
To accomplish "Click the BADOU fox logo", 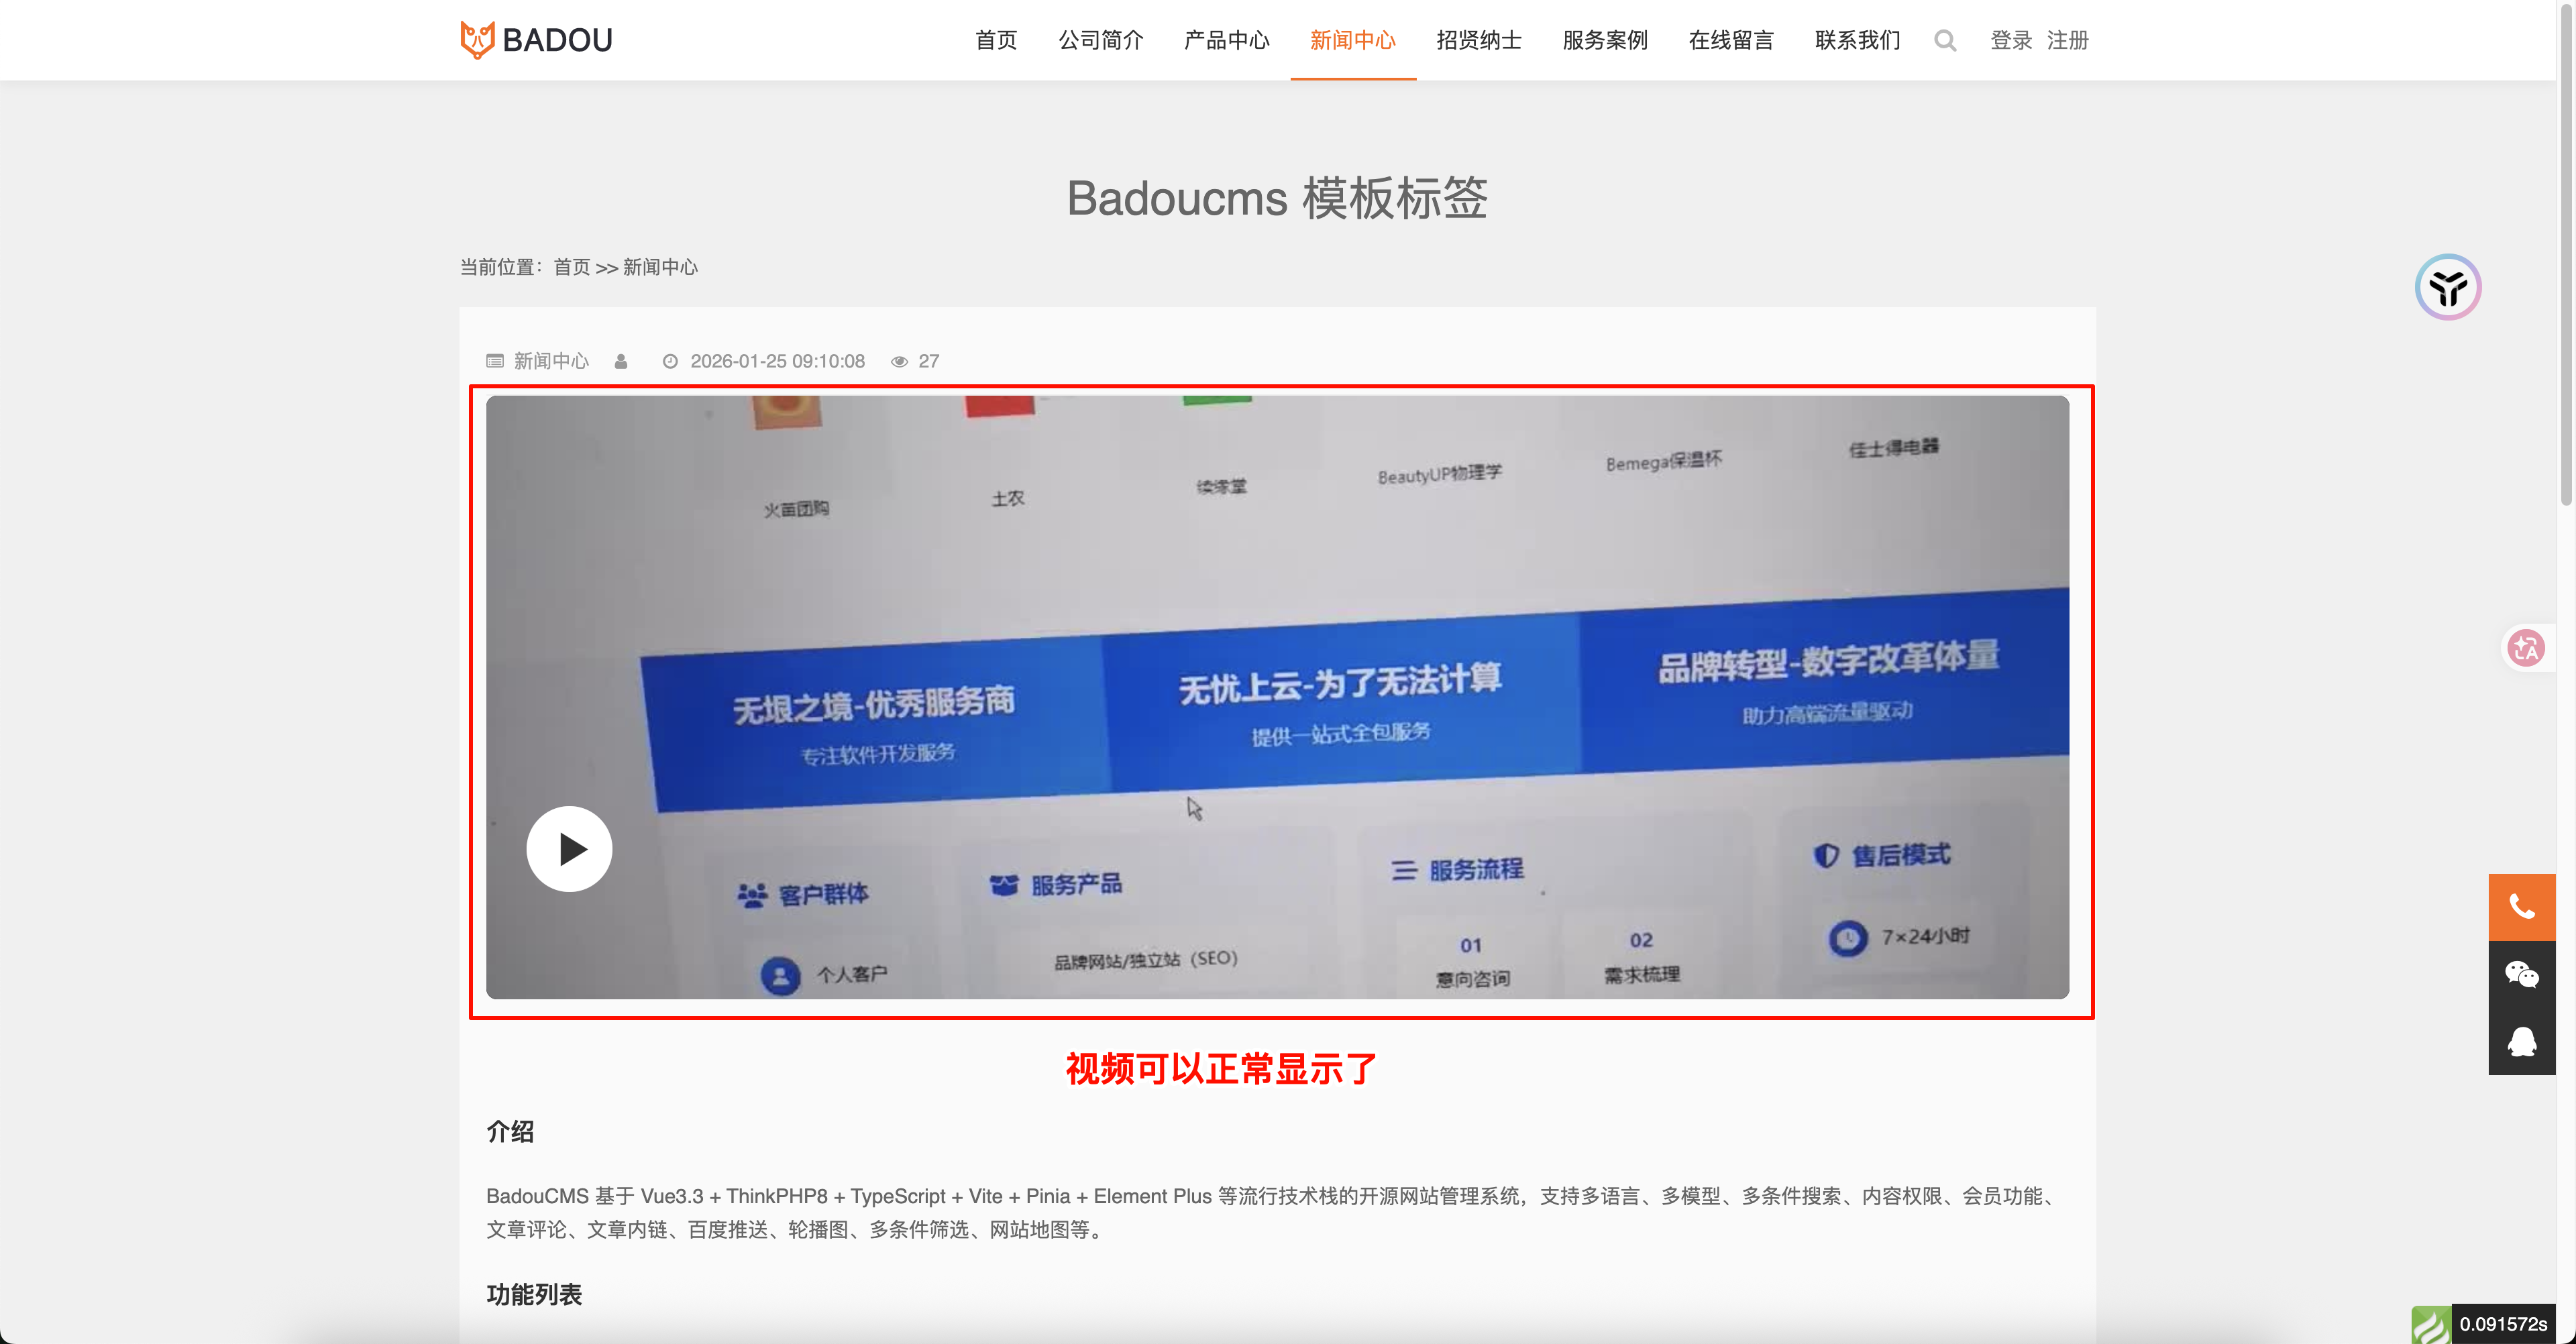I will coord(477,39).
